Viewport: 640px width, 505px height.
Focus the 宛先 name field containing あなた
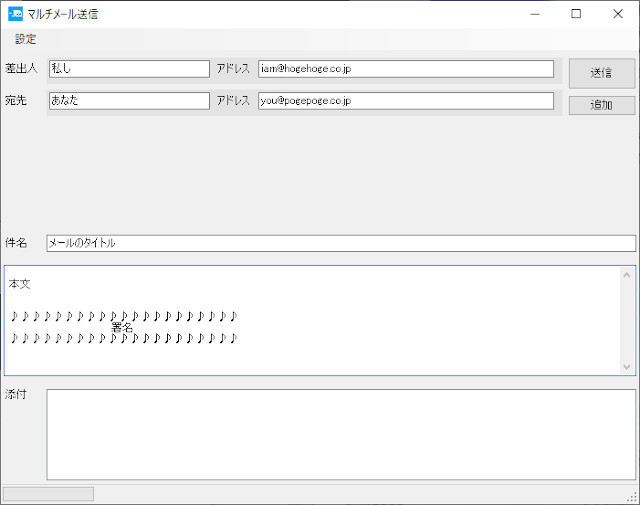point(129,100)
